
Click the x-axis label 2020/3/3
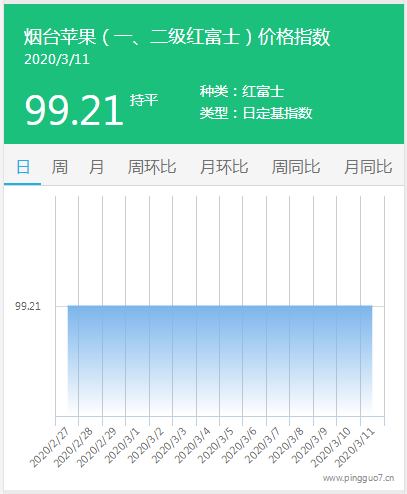(169, 446)
